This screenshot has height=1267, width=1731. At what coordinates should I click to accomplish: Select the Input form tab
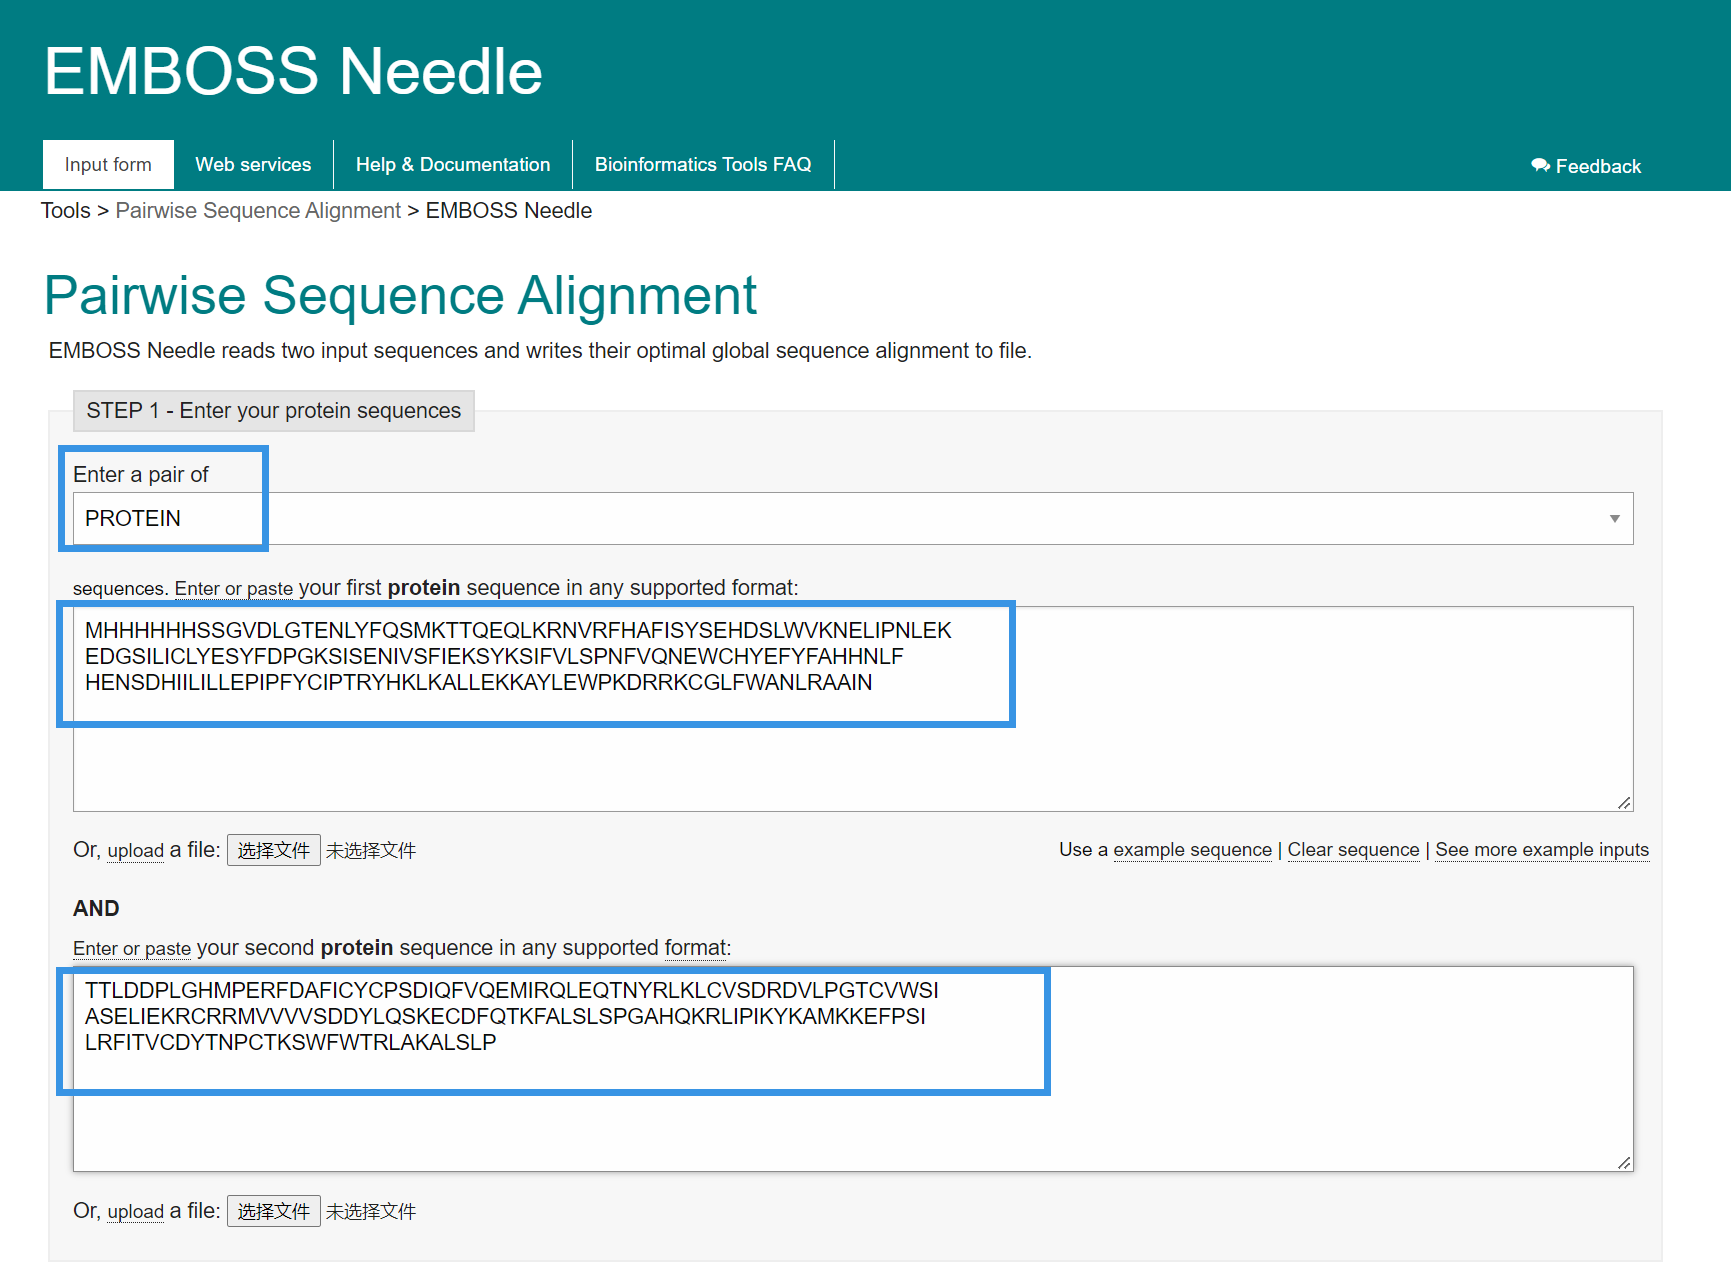pos(108,164)
